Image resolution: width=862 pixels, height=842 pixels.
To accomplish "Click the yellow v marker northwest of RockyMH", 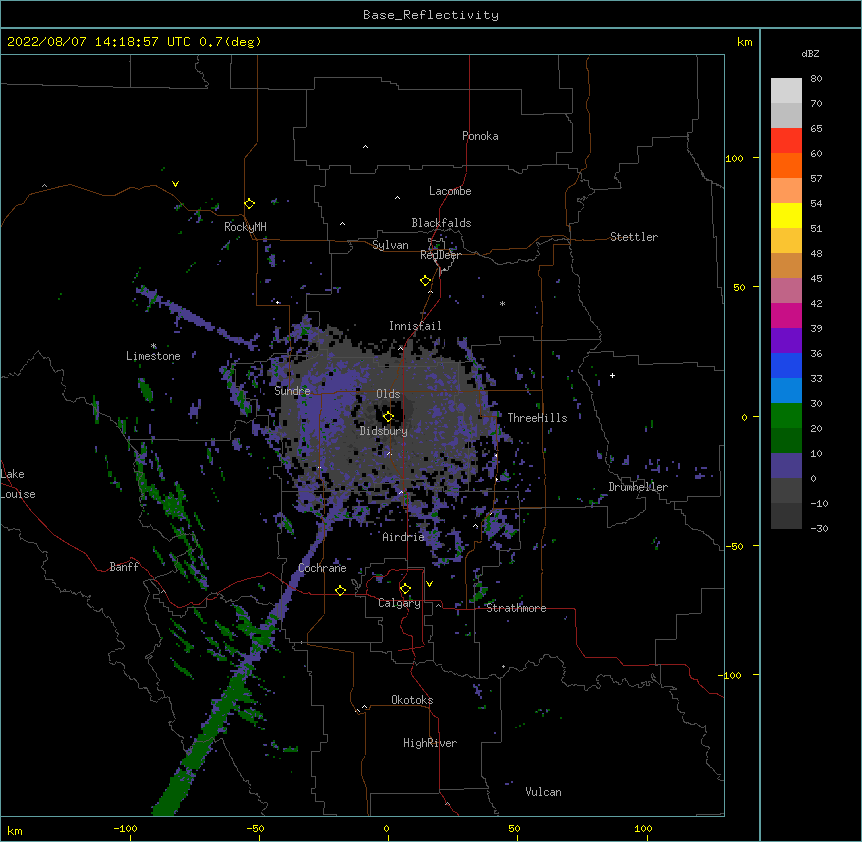I will [175, 184].
